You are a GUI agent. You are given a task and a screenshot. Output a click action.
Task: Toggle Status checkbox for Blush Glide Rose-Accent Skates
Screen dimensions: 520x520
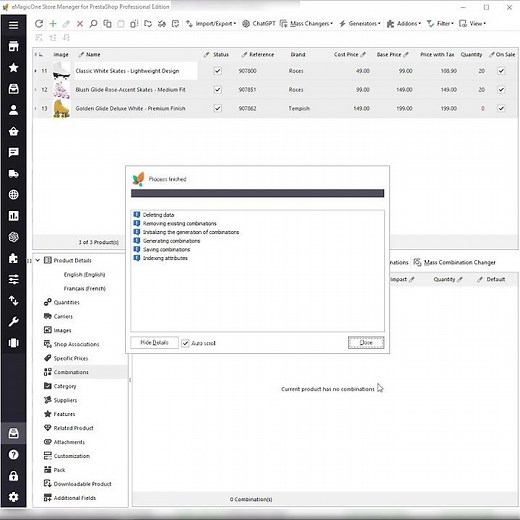tap(218, 89)
